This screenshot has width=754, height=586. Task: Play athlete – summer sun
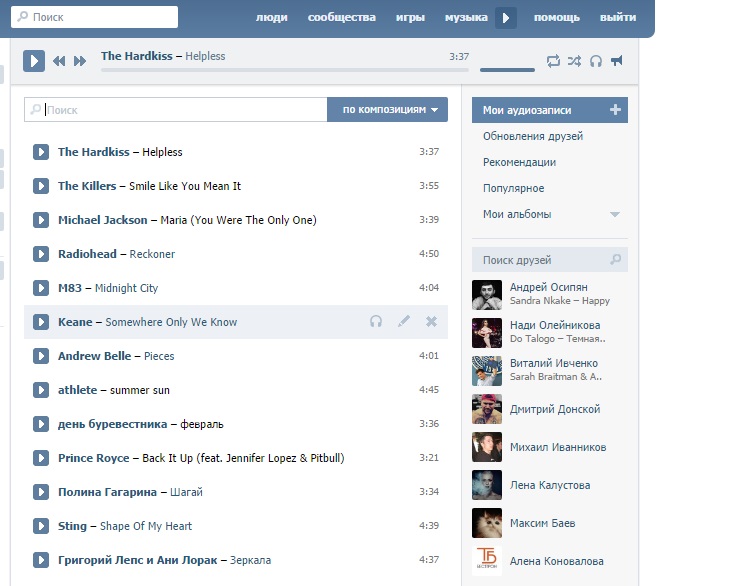pyautogui.click(x=41, y=390)
